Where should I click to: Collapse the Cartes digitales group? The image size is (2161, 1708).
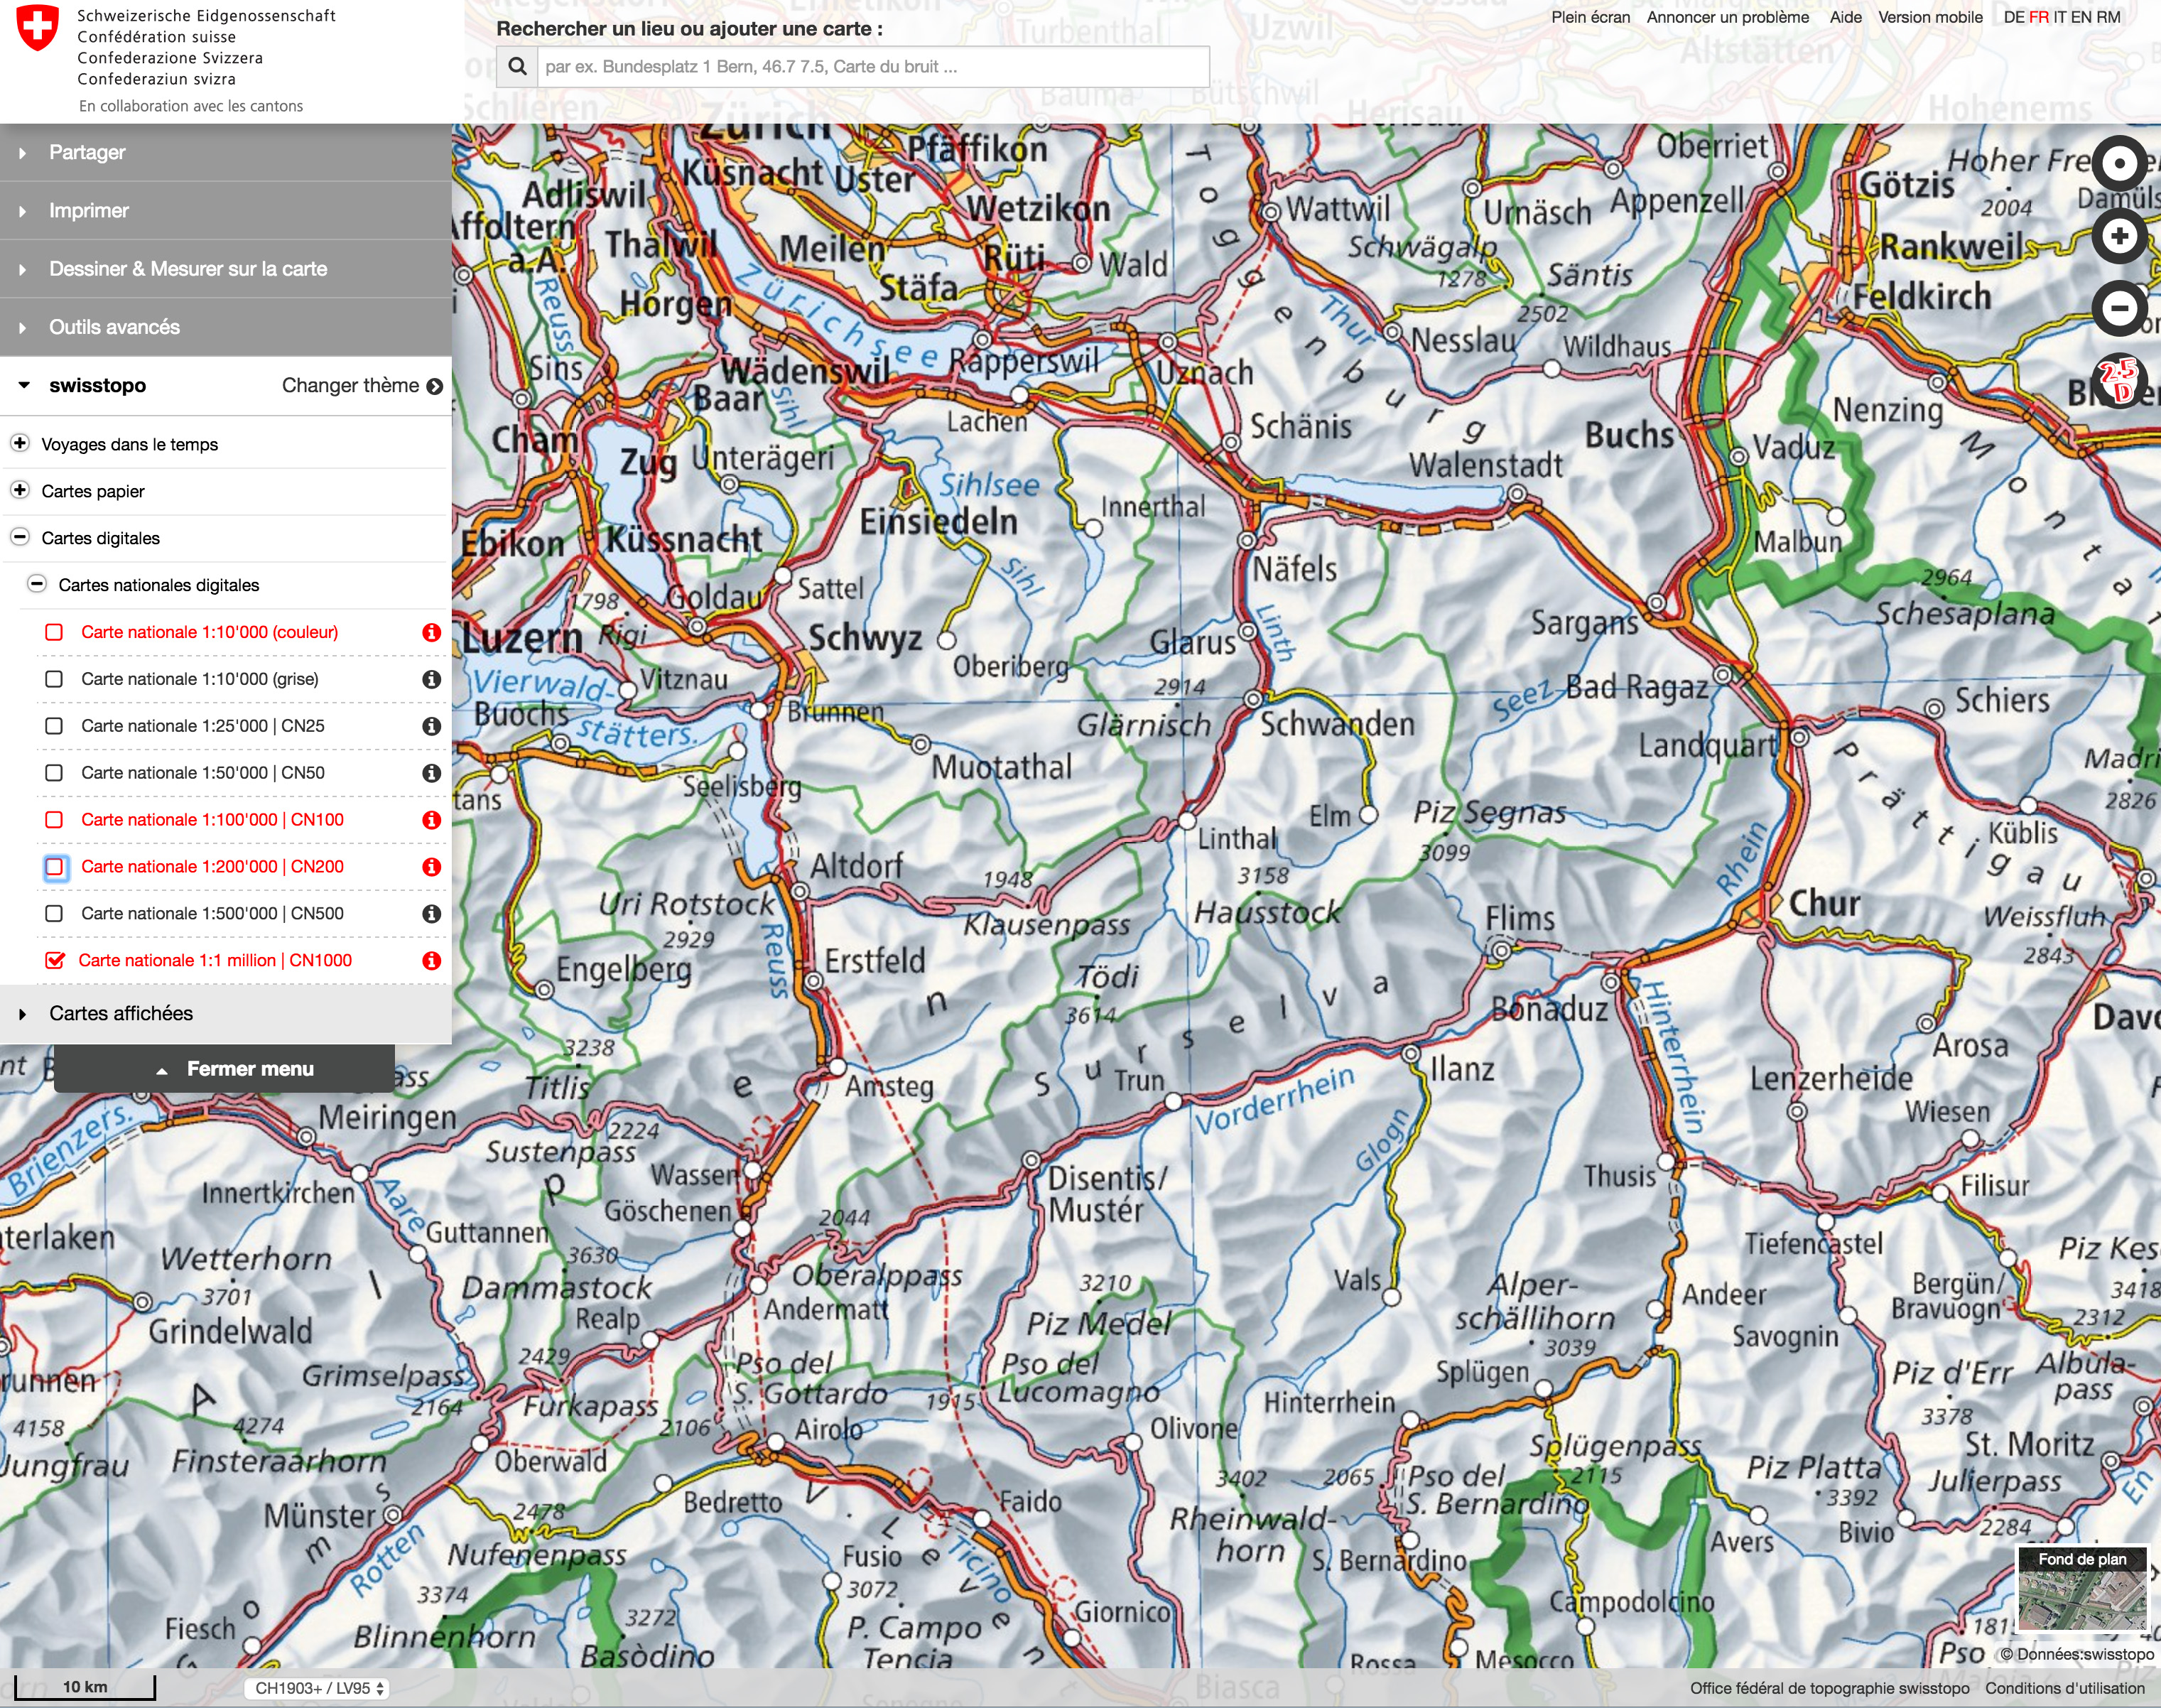pos(20,537)
